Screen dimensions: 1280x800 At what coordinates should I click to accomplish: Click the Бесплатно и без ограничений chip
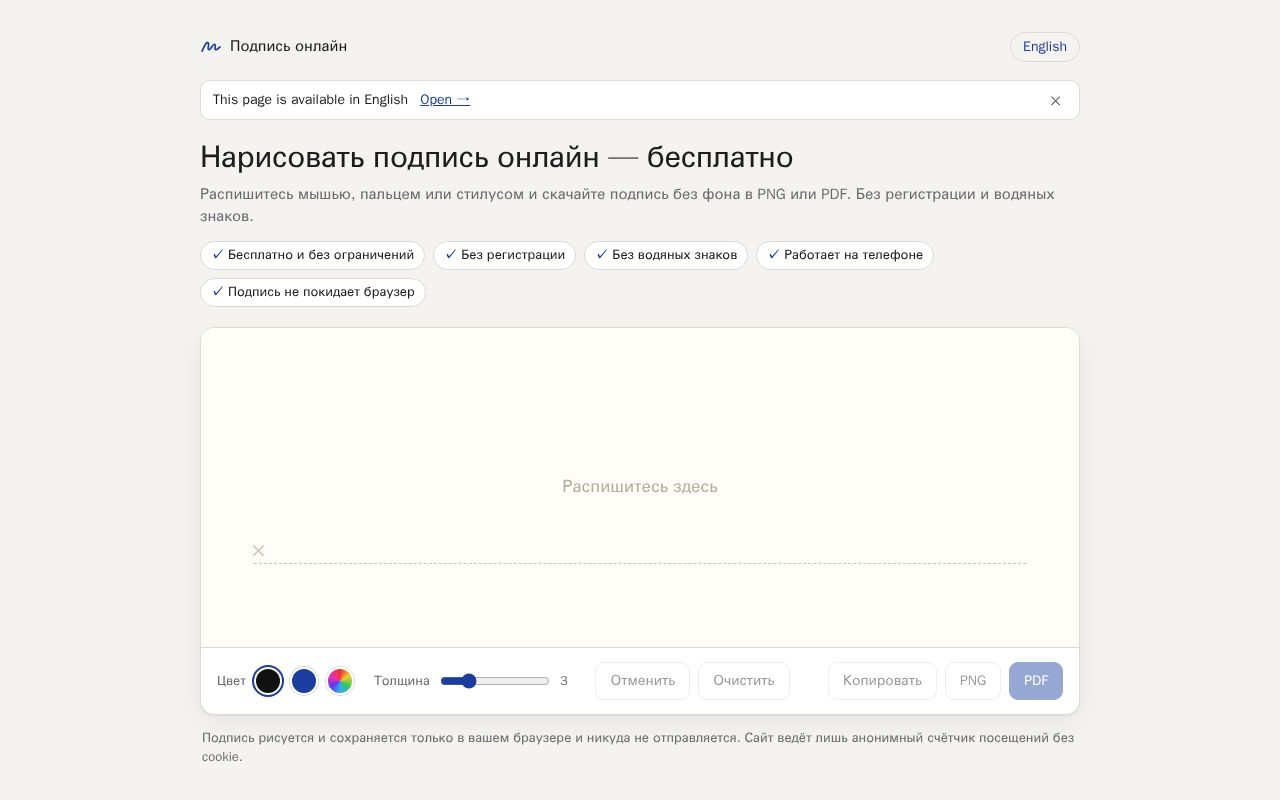pyautogui.click(x=312, y=255)
